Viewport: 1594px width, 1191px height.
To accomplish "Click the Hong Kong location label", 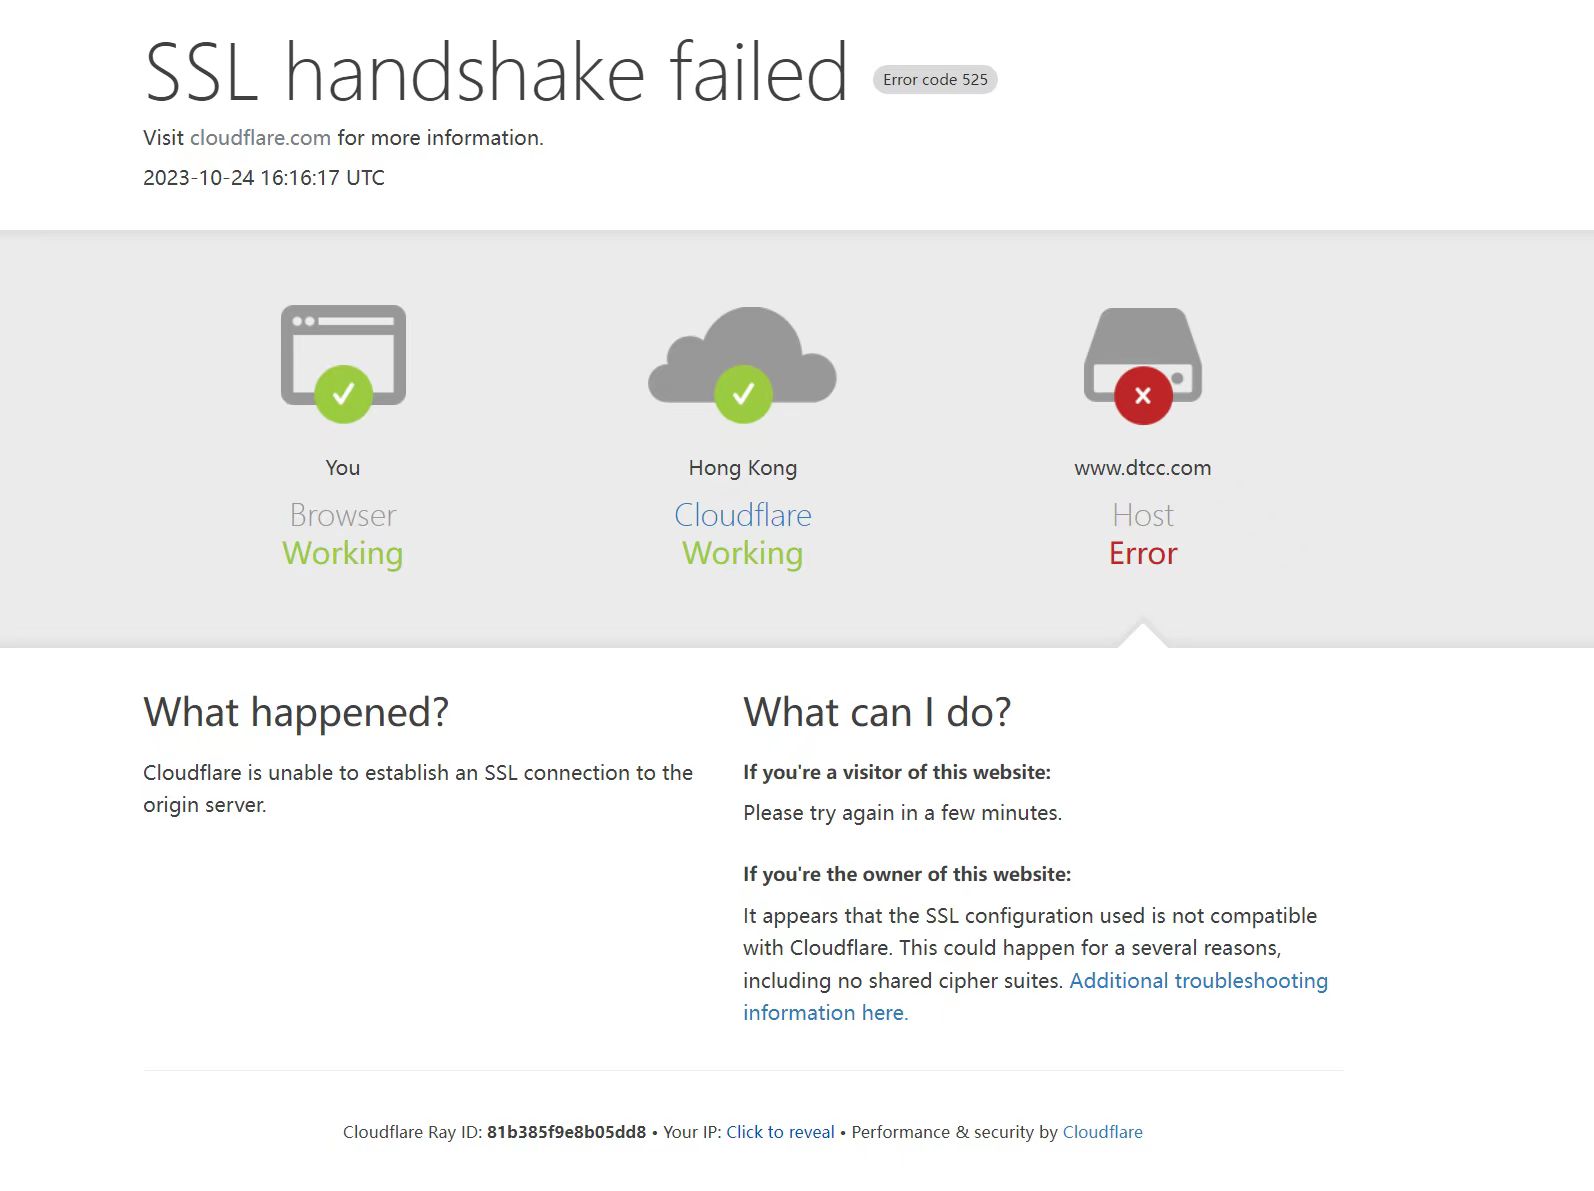I will coord(742,468).
